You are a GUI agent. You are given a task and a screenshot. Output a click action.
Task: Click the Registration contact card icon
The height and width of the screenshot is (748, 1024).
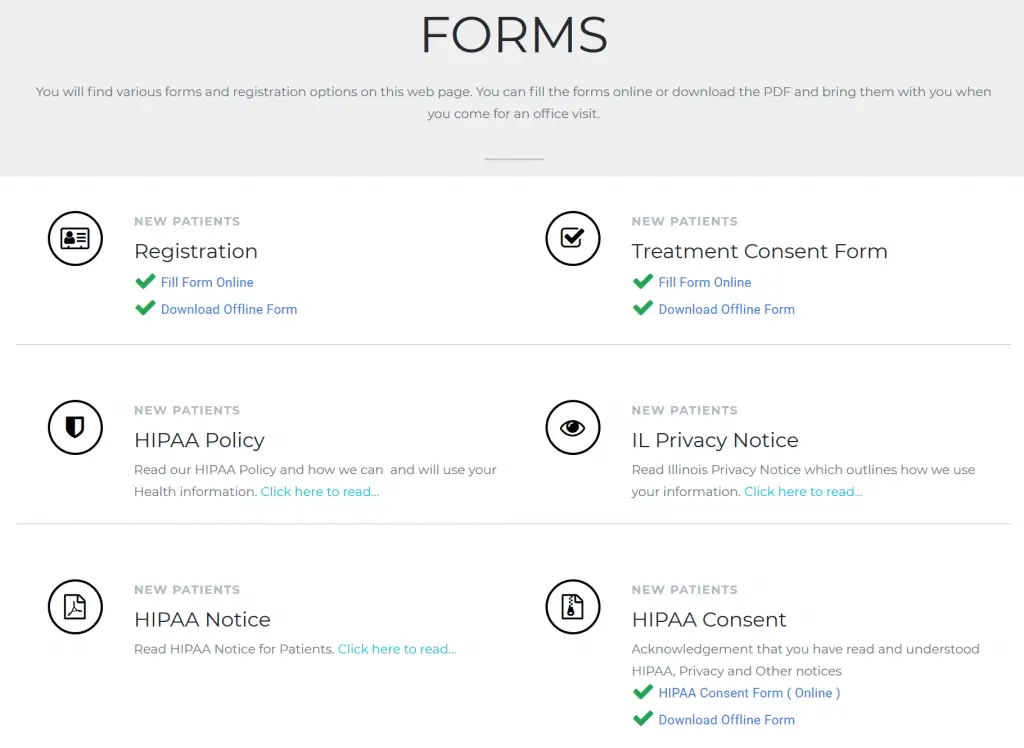pos(75,238)
